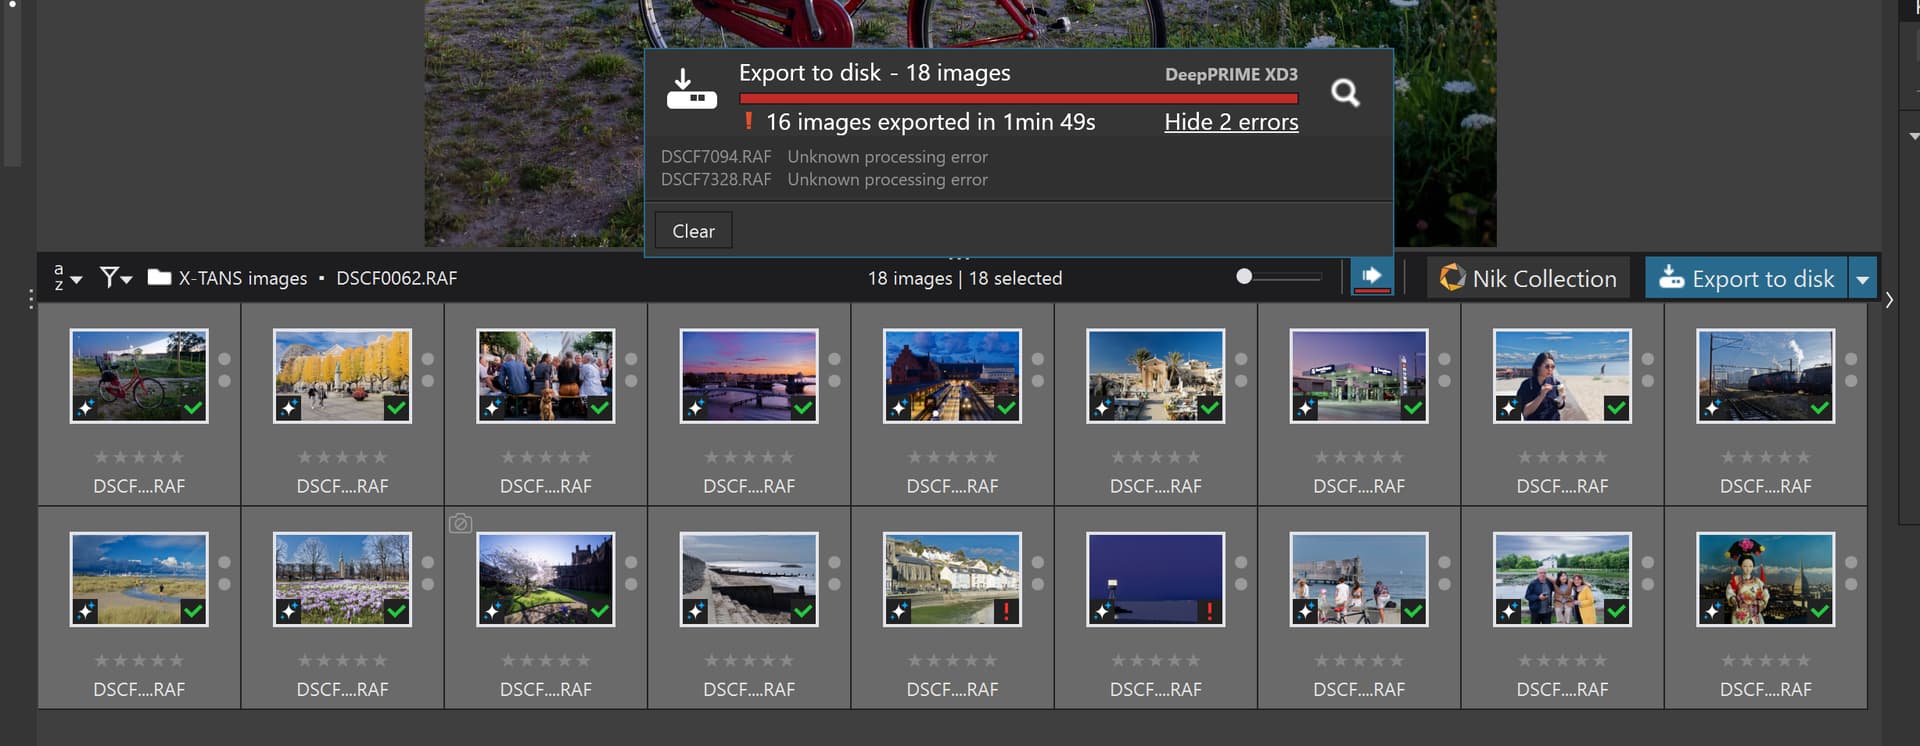Click camera icon above cherry blossom thumbnail
Screen dimensions: 1920x746
460,524
